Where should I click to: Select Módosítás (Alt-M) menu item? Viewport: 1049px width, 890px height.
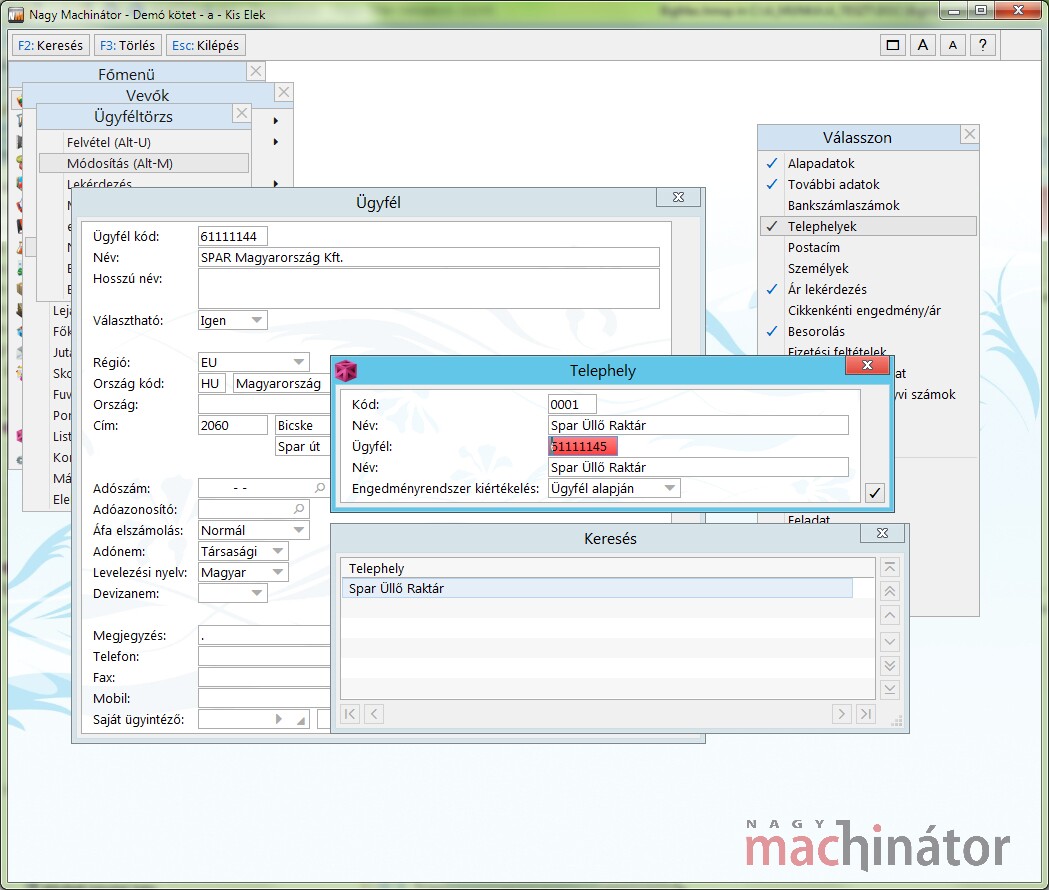click(x=144, y=163)
